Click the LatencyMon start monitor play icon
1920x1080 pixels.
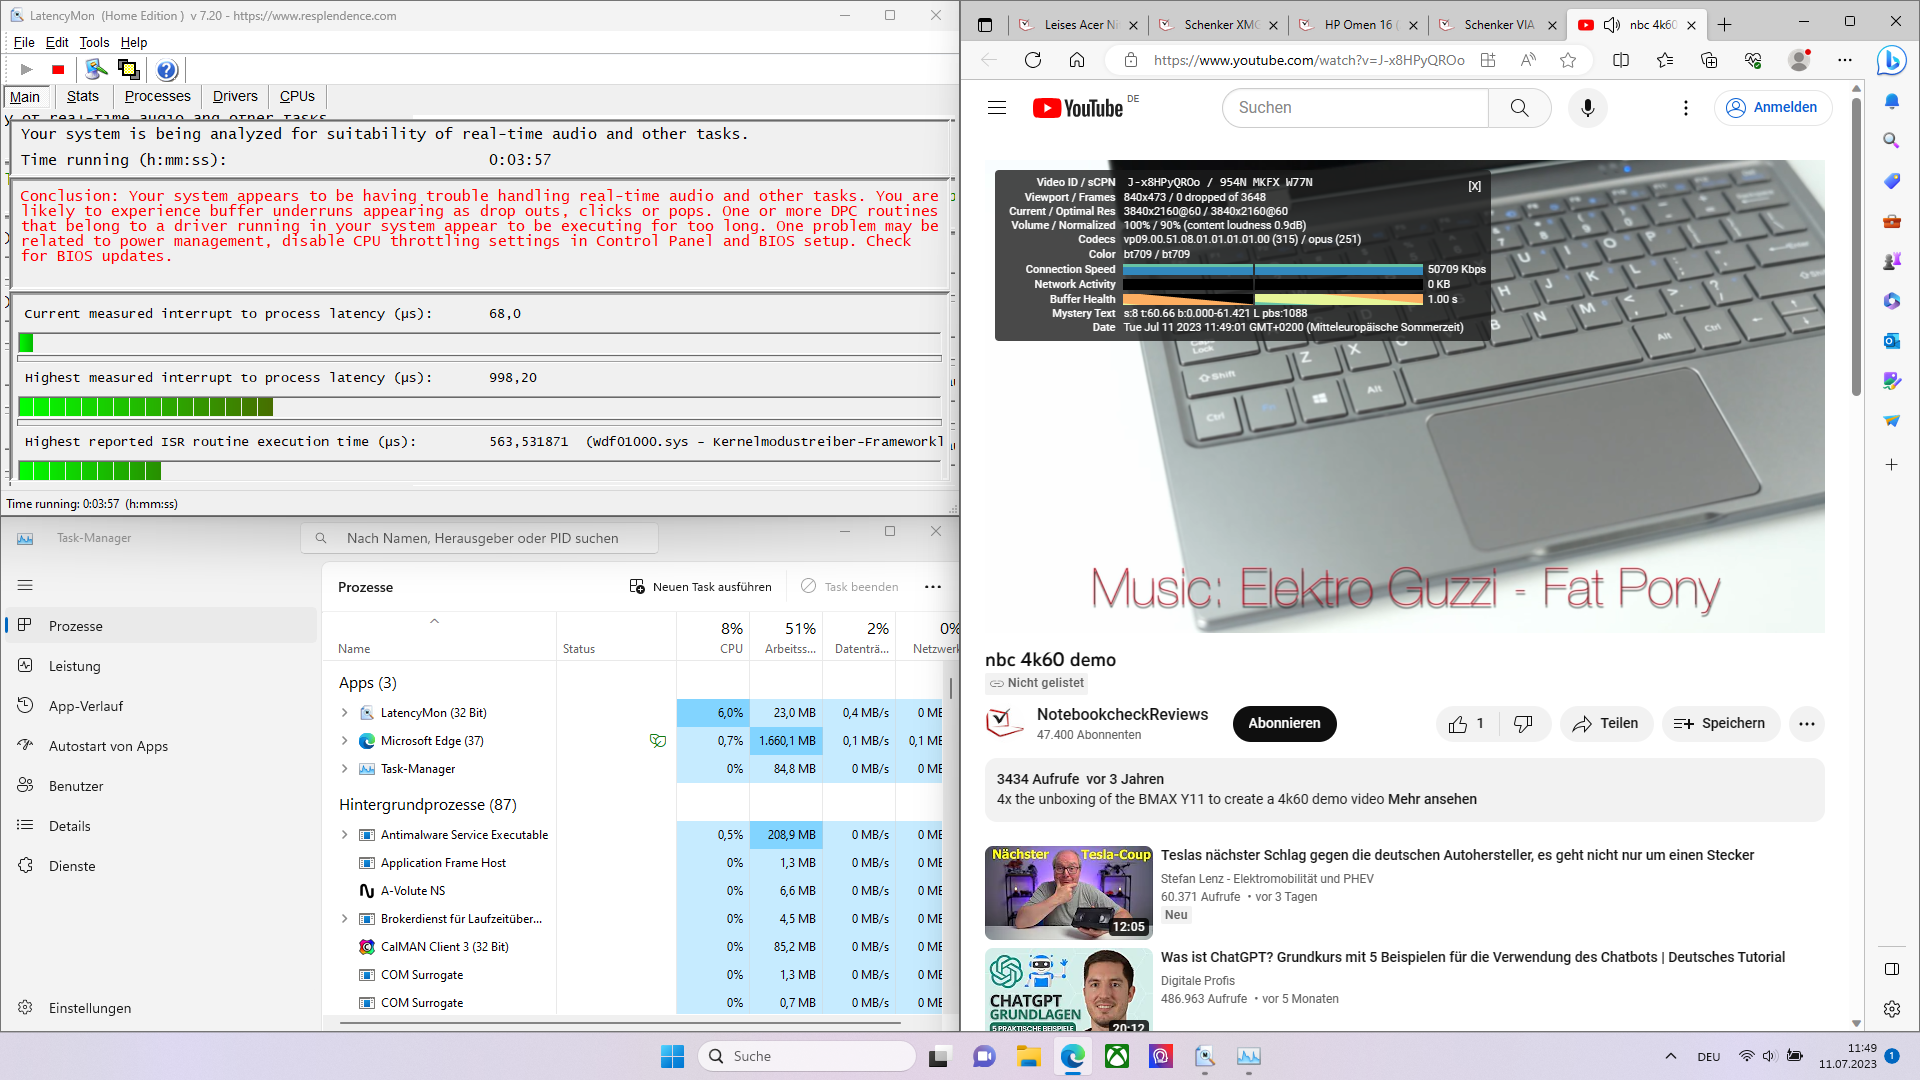point(27,70)
